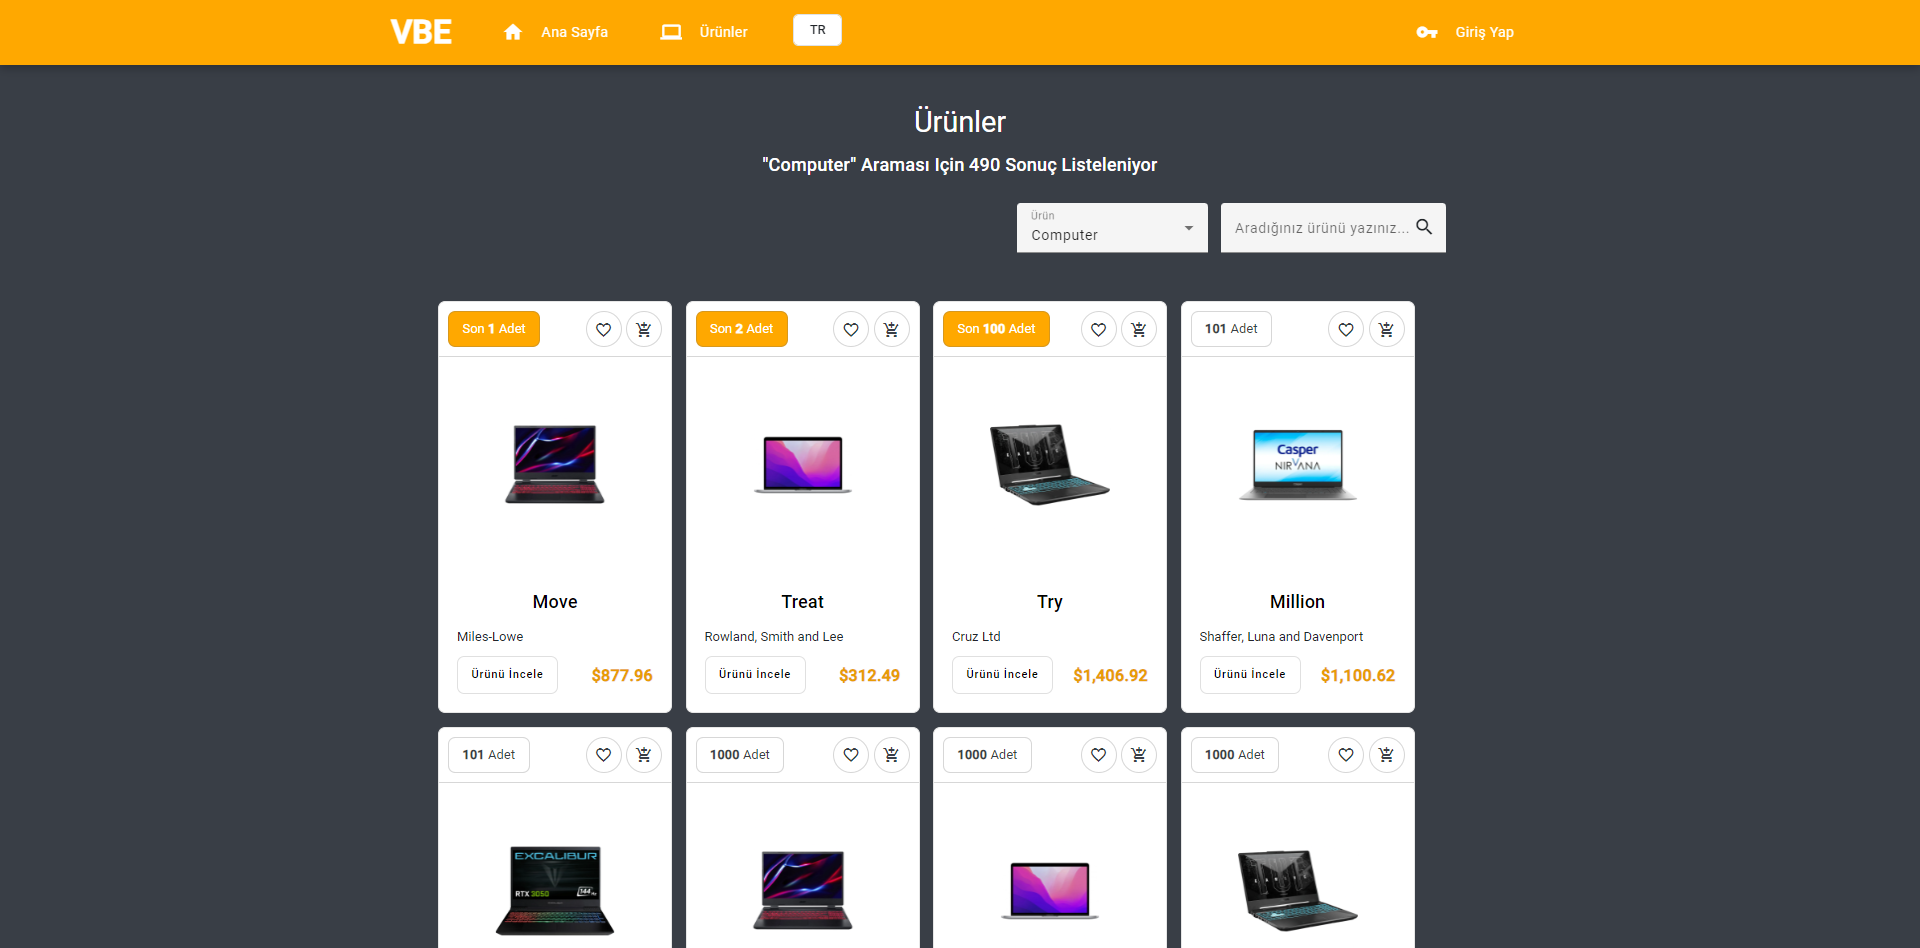The height and width of the screenshot is (948, 1920).
Task: Click the search magnifier icon
Action: click(x=1424, y=227)
